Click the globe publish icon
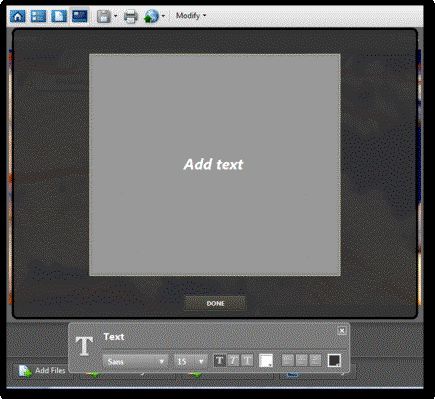Image resolution: width=435 pixels, height=399 pixels. pos(151,16)
